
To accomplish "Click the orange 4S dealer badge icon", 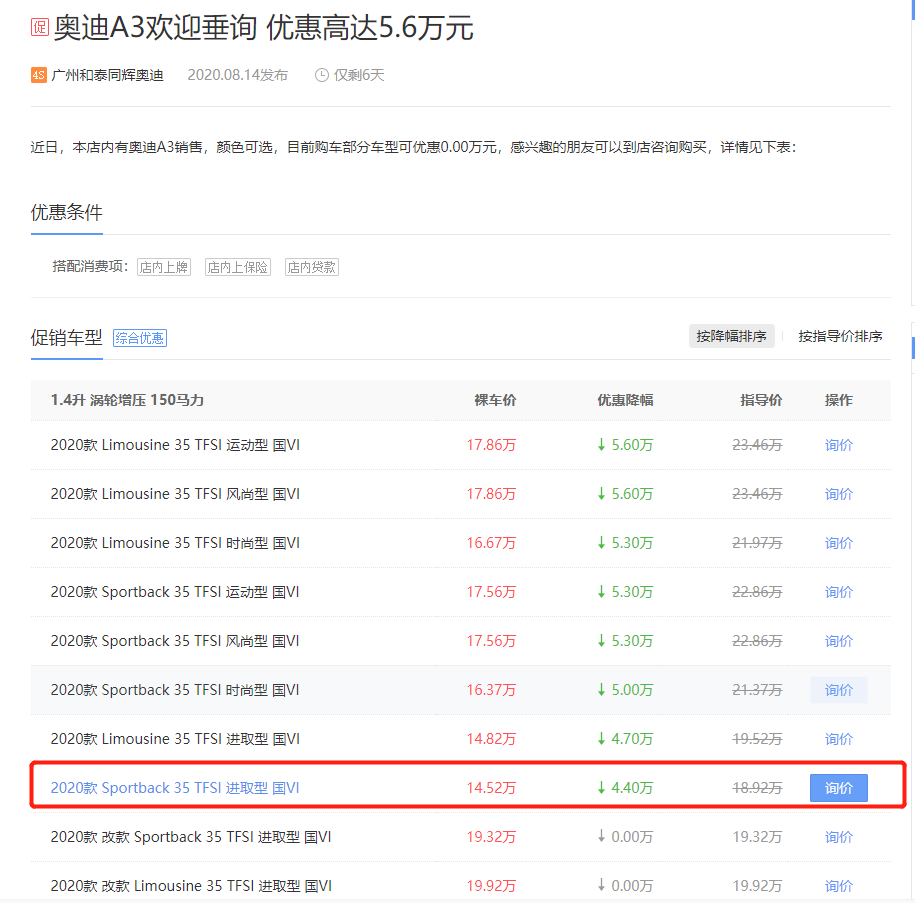I will [x=39, y=75].
